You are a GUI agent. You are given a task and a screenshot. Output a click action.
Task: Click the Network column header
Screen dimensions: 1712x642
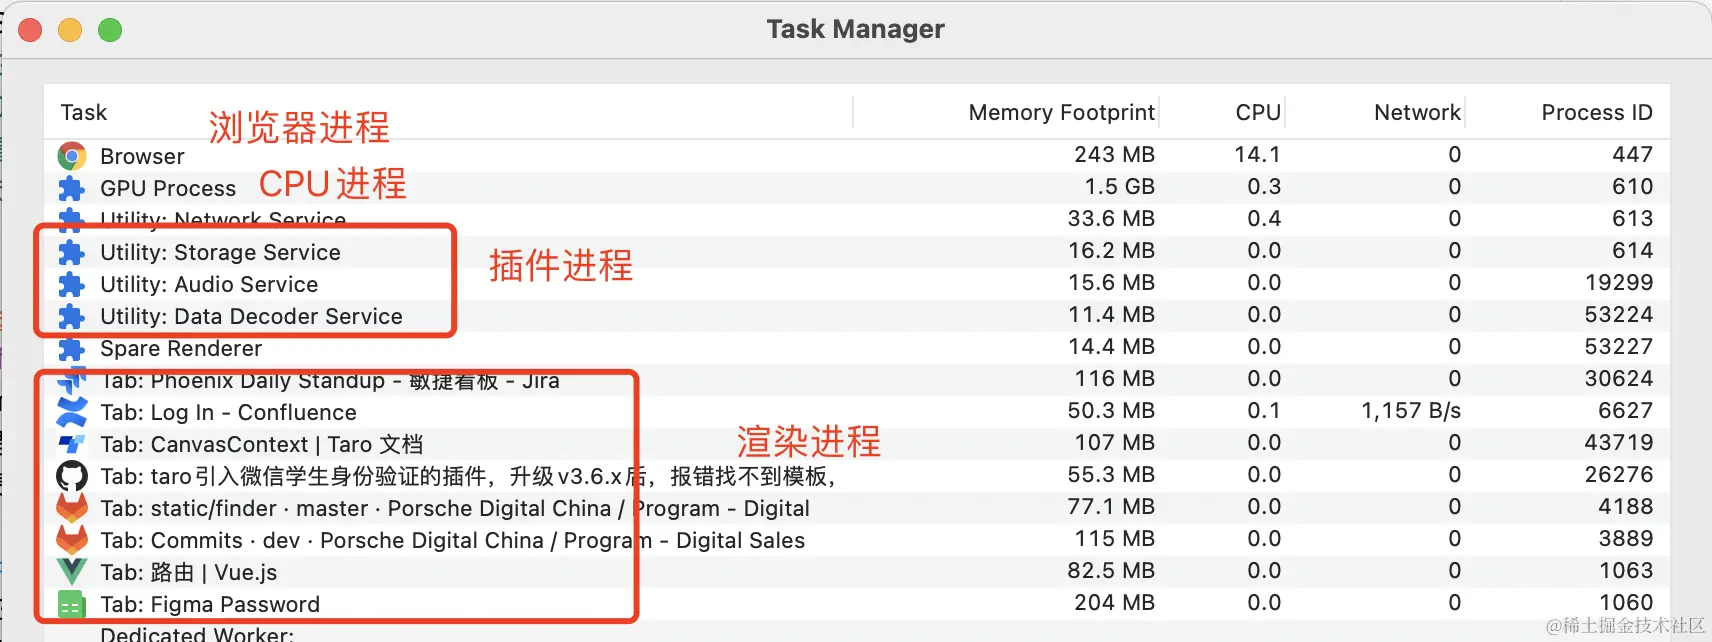click(1417, 113)
